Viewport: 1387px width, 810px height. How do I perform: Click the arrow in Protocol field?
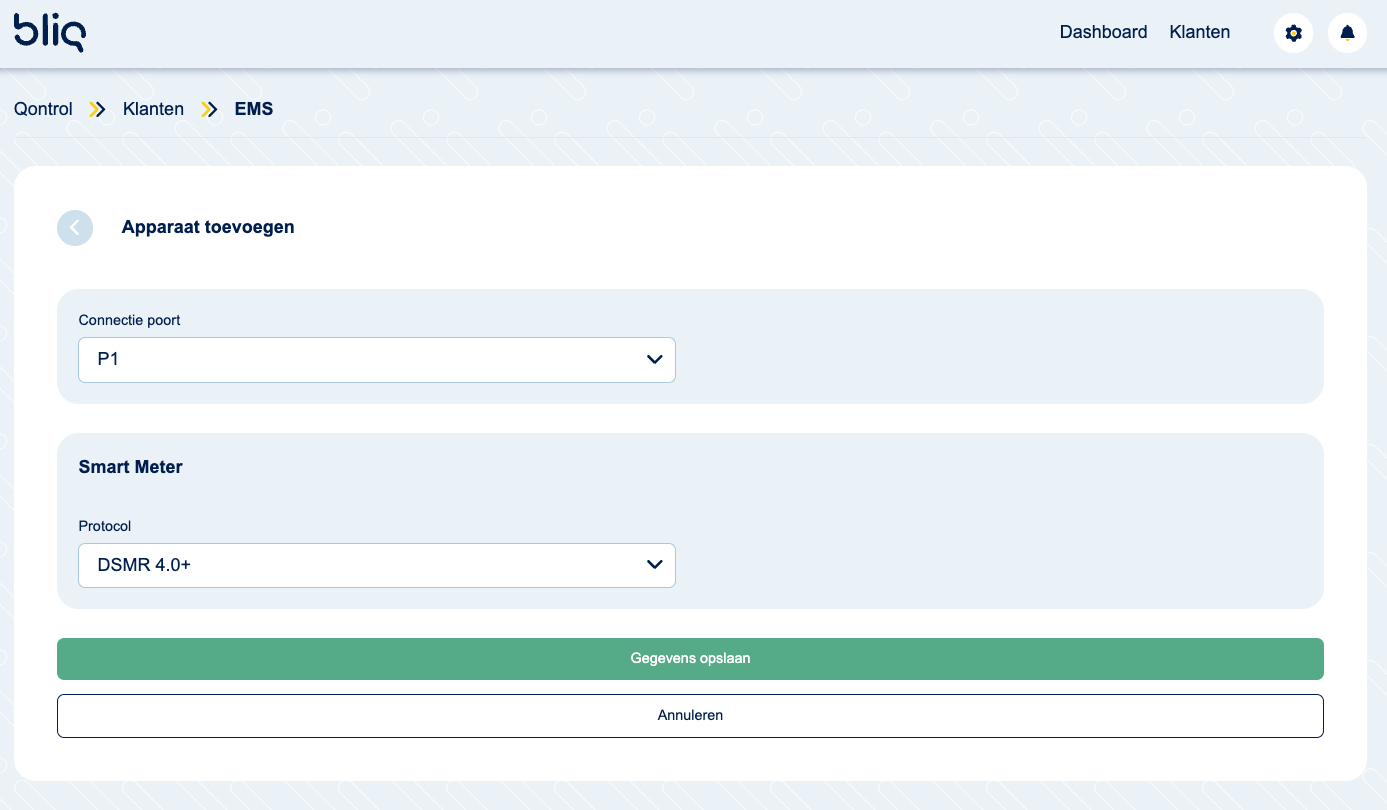655,565
